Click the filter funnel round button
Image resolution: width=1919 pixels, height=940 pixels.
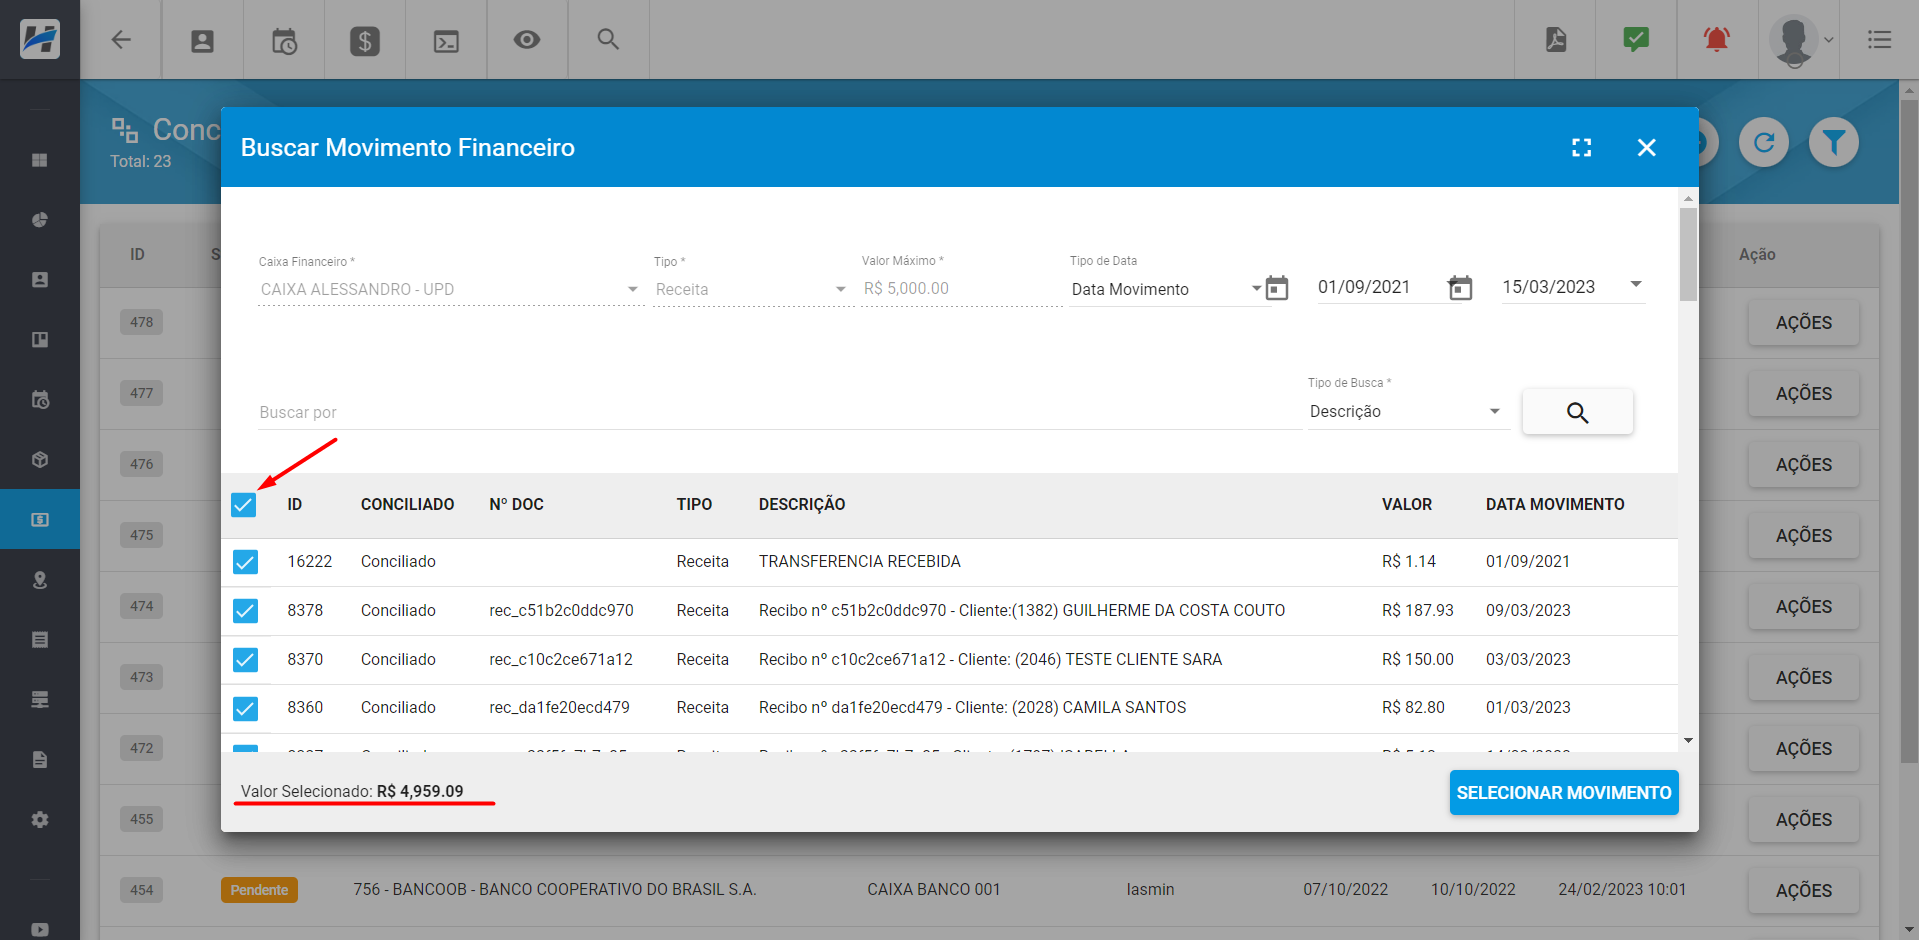click(1834, 142)
